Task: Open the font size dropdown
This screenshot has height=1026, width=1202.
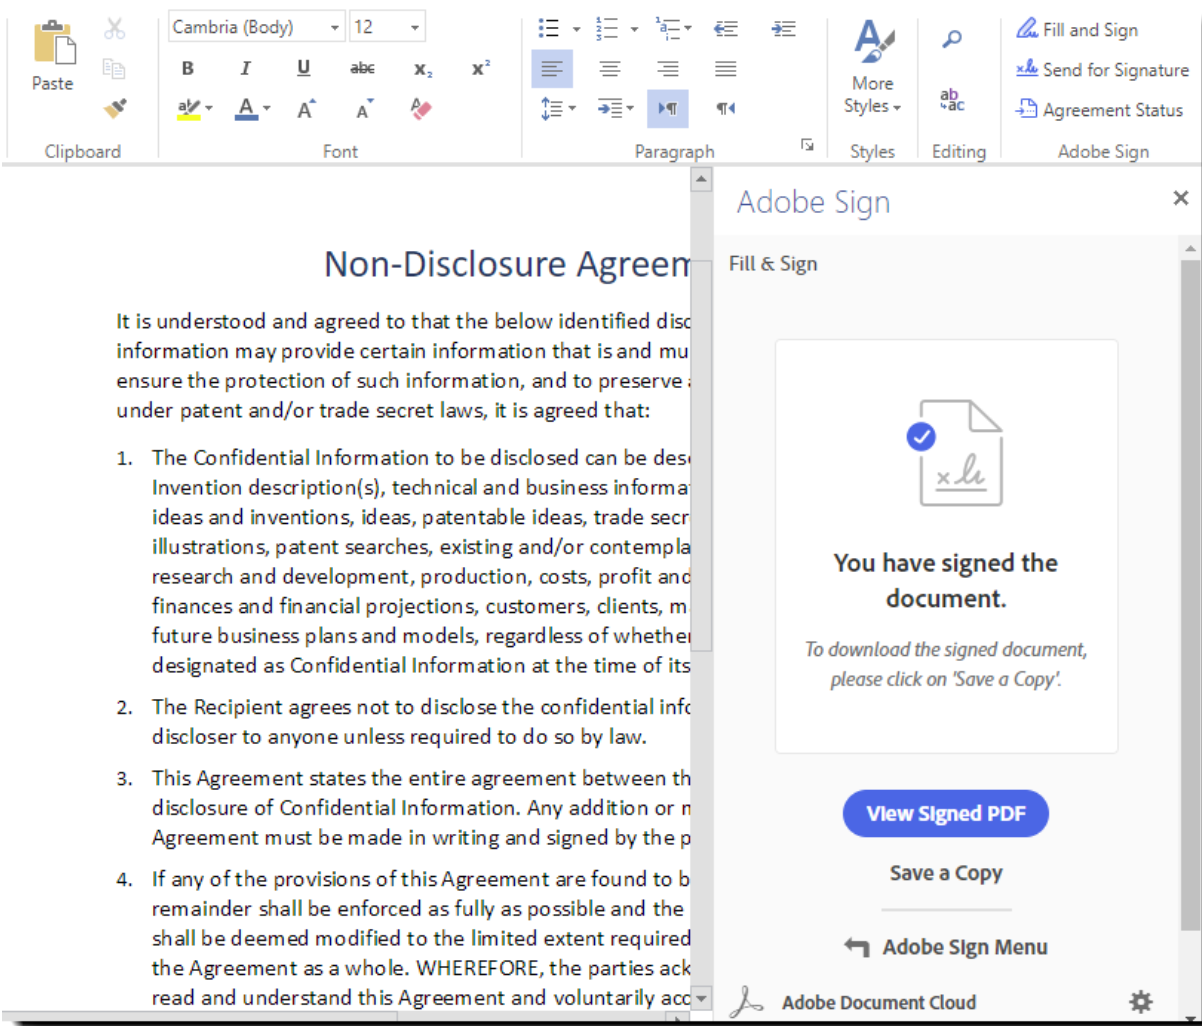Action: (414, 26)
